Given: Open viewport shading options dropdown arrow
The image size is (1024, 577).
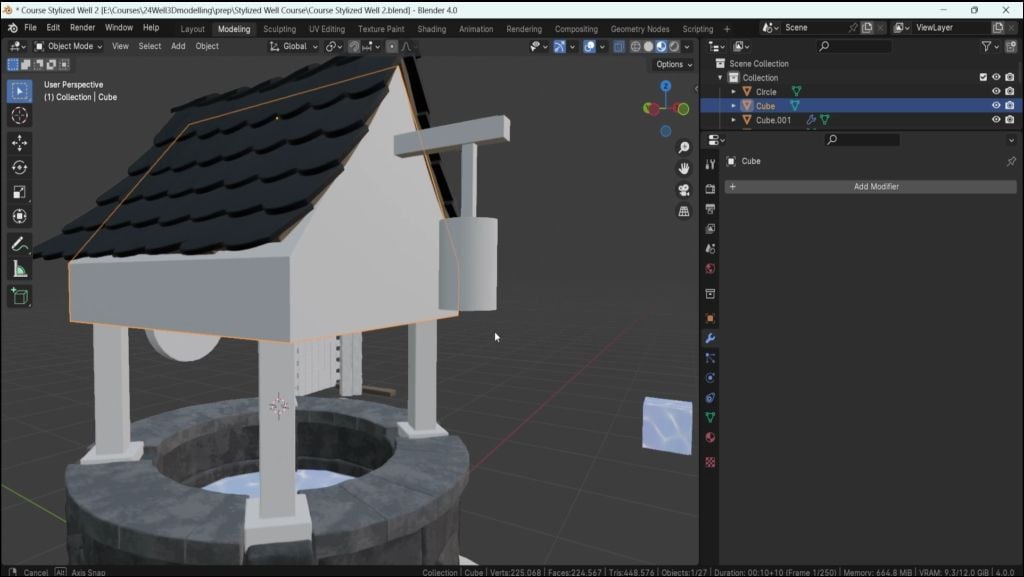Looking at the screenshot, I should (x=687, y=46).
